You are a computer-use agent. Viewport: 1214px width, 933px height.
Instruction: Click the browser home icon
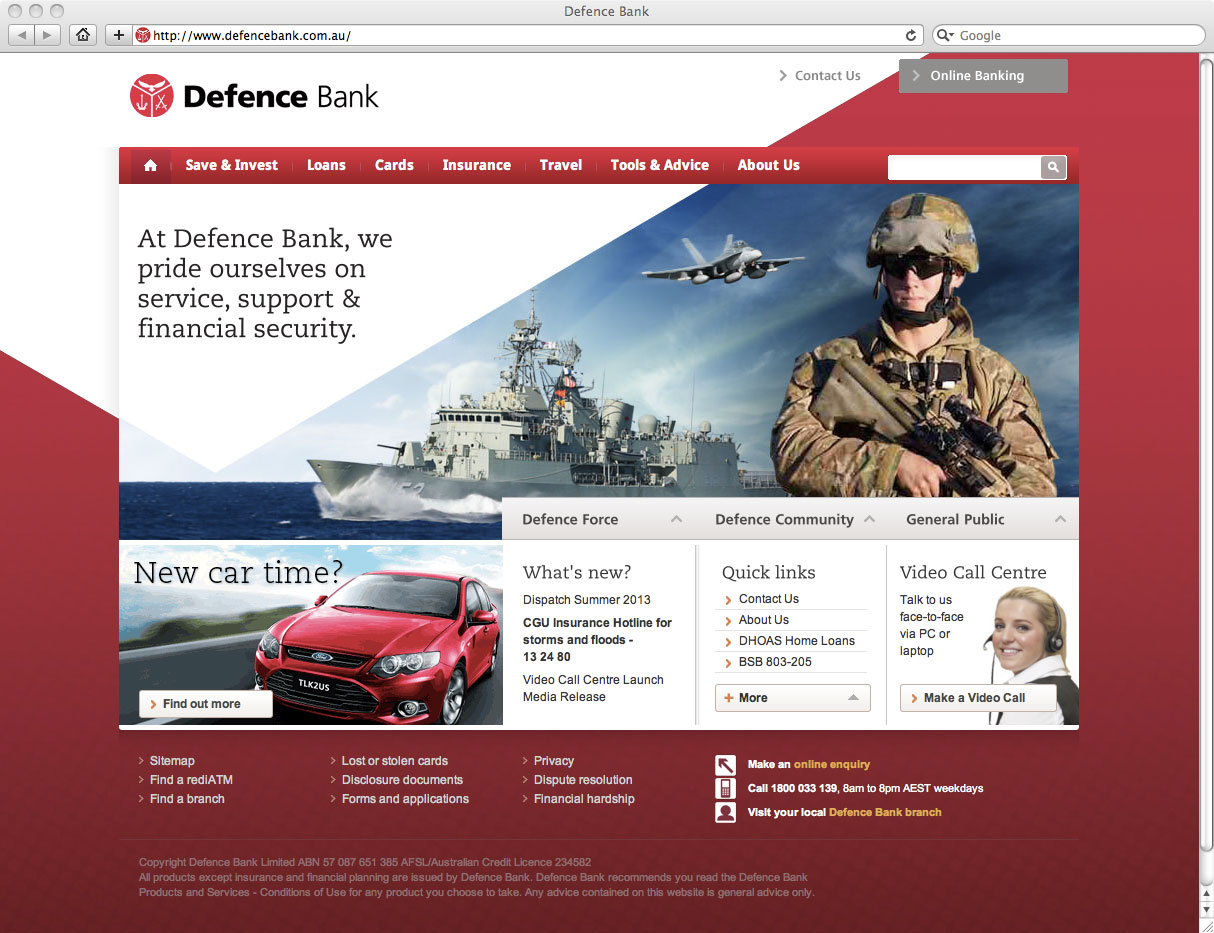coord(81,34)
